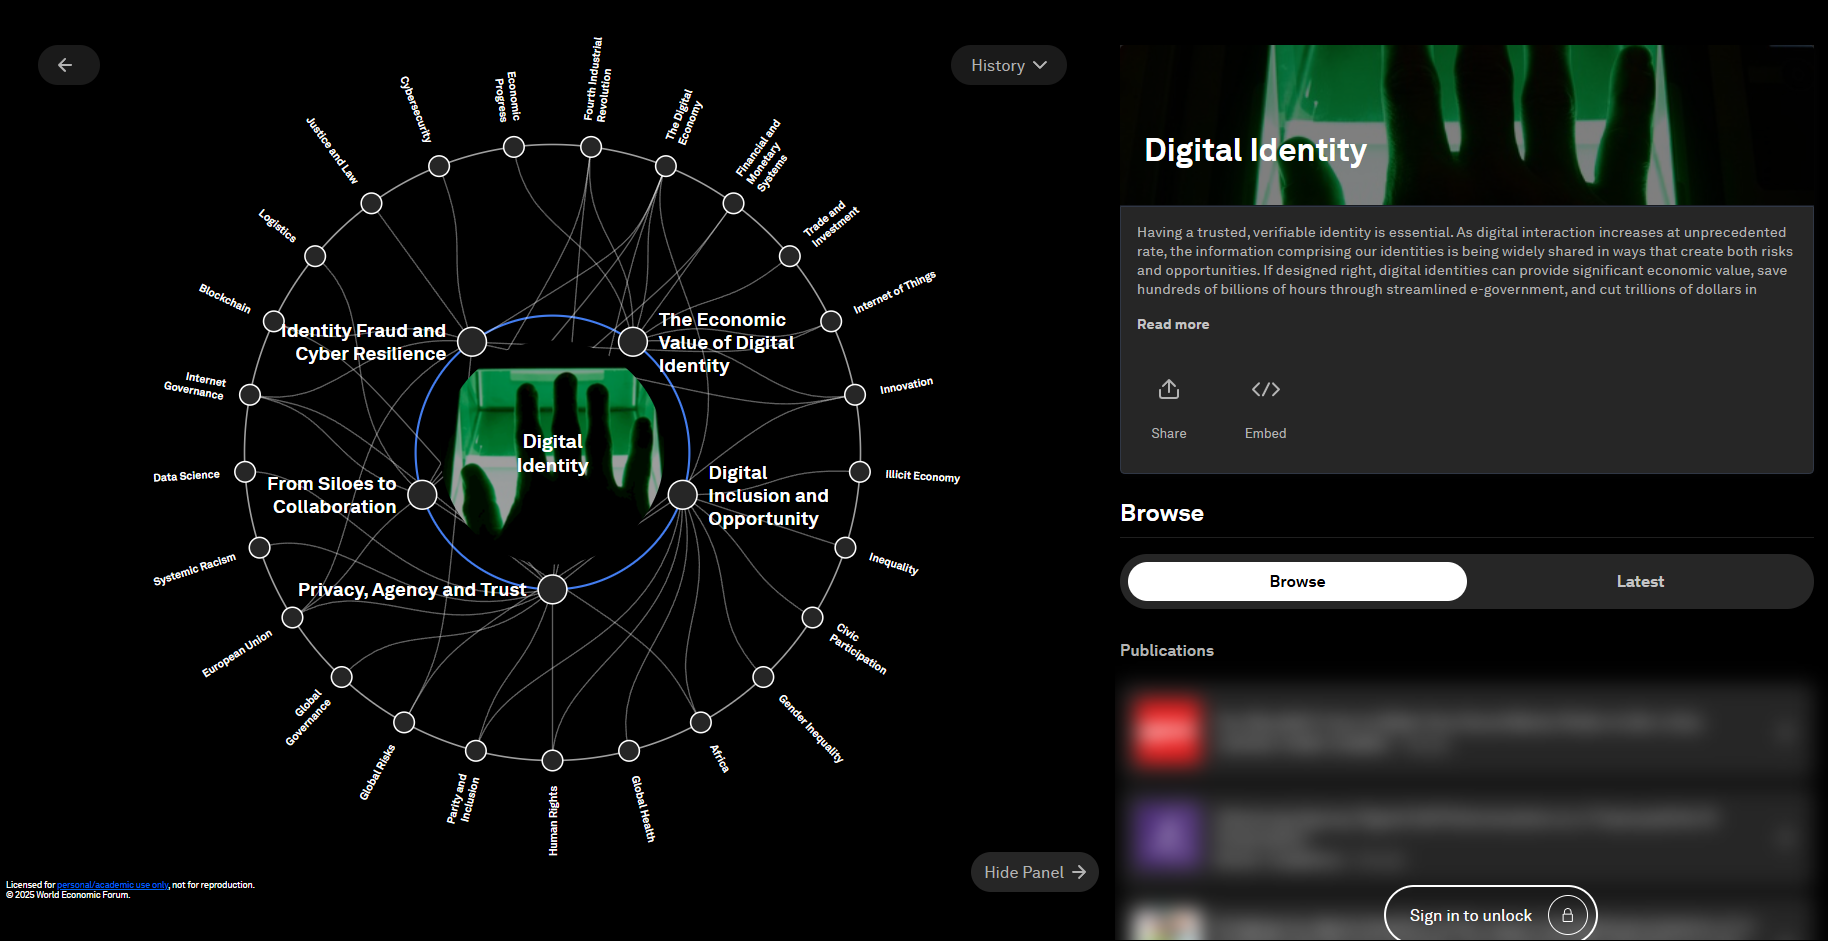
Task: Click the Publications section heading
Action: 1167,650
